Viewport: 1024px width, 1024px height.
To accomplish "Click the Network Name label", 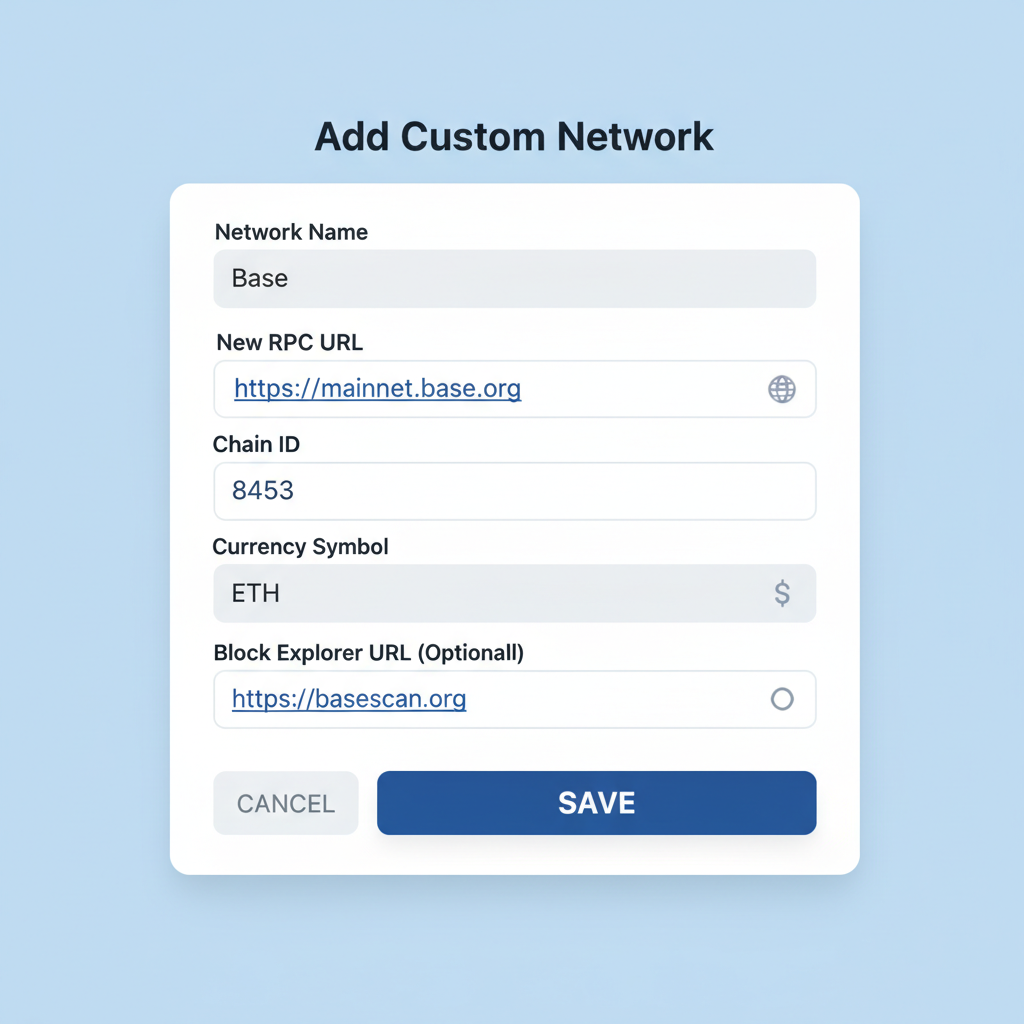I will pos(290,232).
